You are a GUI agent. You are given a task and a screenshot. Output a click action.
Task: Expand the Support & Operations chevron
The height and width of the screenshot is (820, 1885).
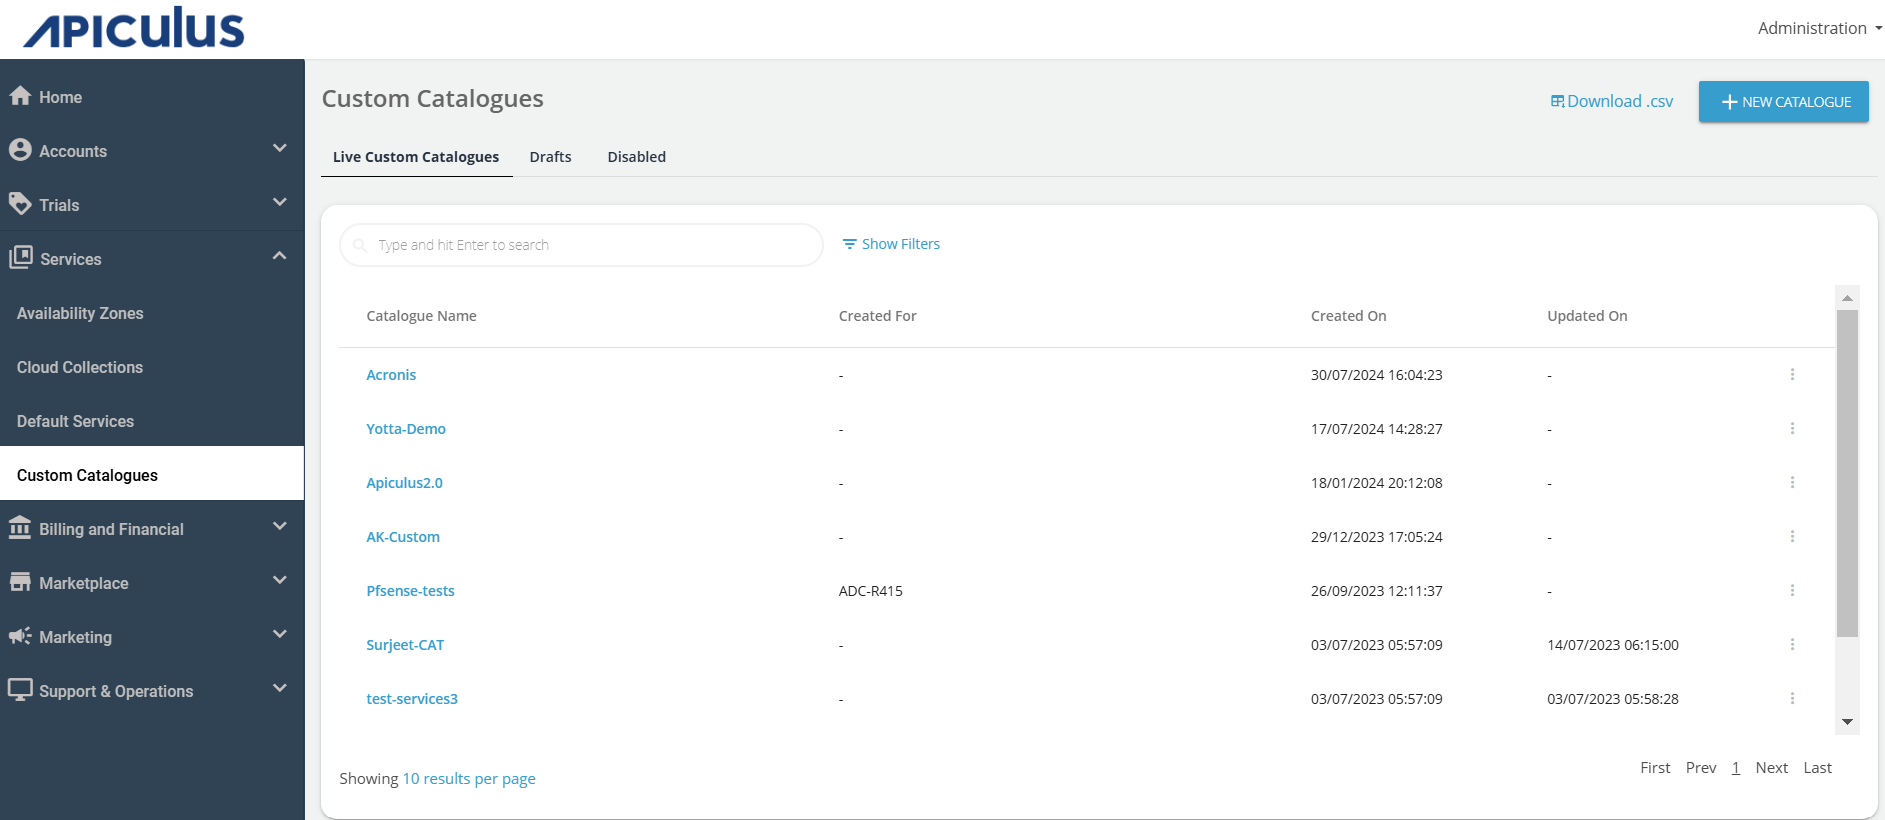tap(280, 688)
